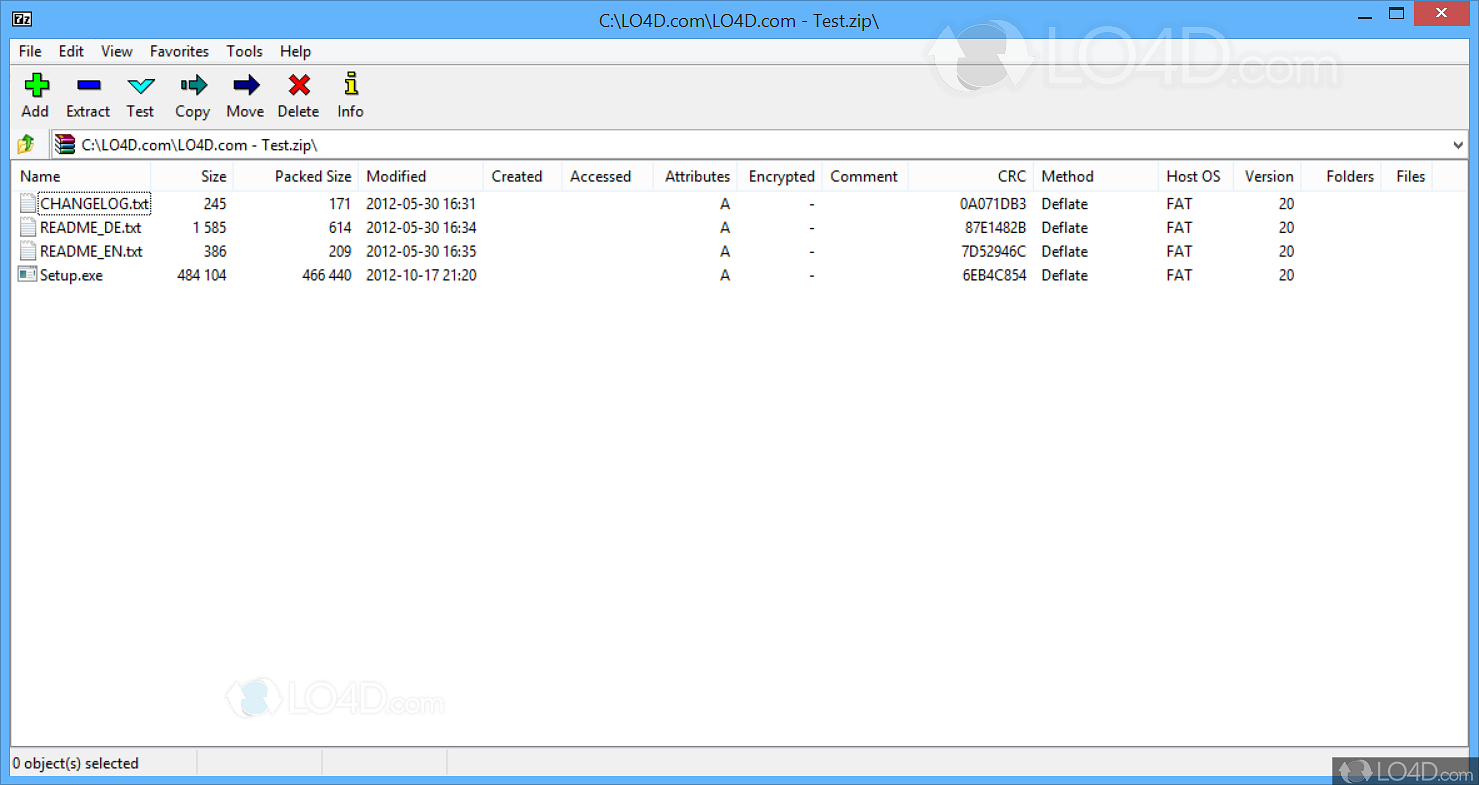Viewport: 1479px width, 785px height.
Task: Open the File menu
Action: click(30, 51)
